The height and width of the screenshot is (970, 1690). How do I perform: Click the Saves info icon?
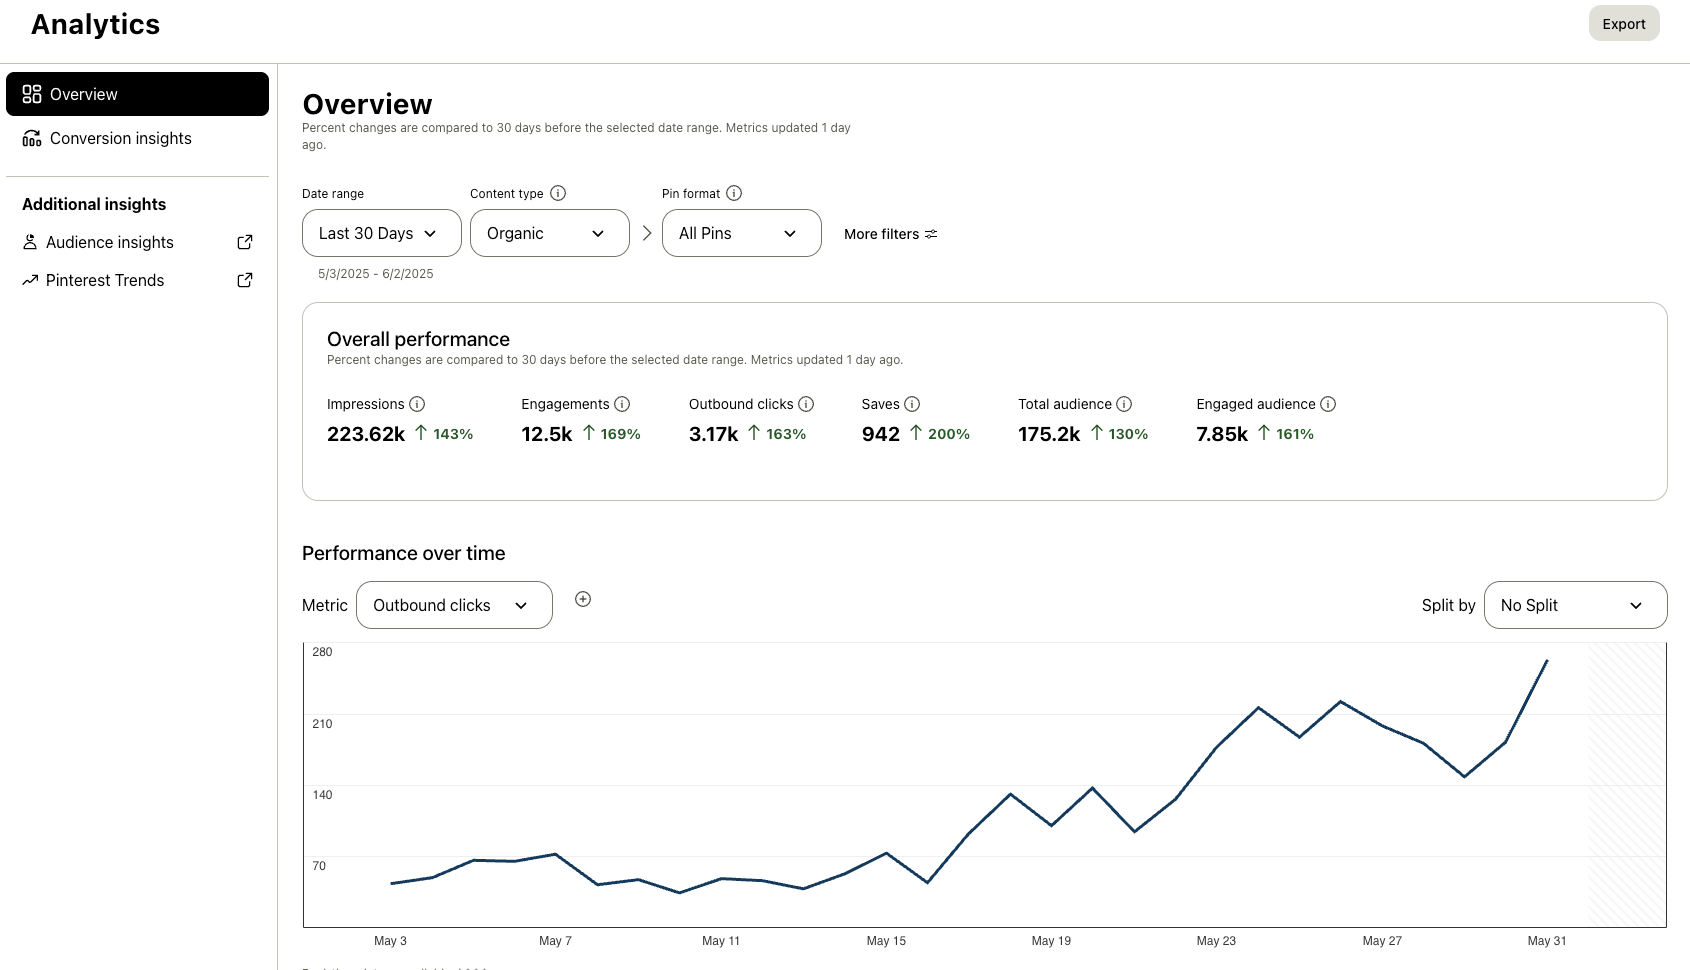(x=911, y=404)
